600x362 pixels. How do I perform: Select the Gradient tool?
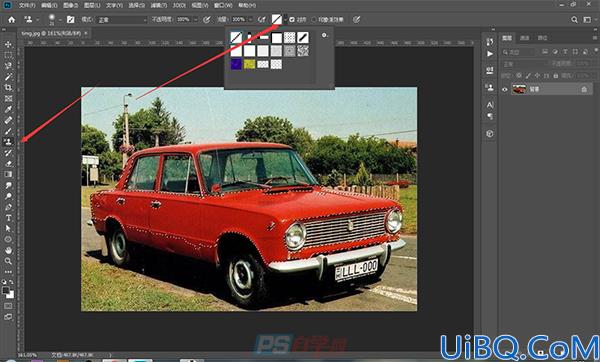[x=8, y=174]
